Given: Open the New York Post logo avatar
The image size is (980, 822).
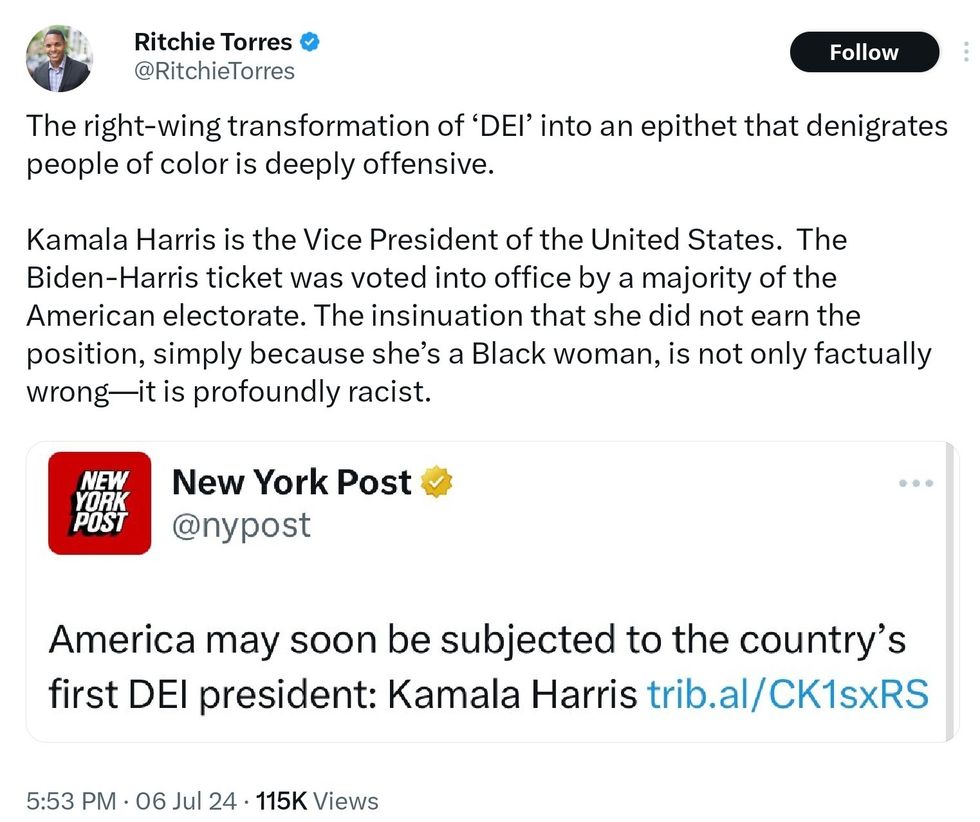Looking at the screenshot, I should pos(99,503).
